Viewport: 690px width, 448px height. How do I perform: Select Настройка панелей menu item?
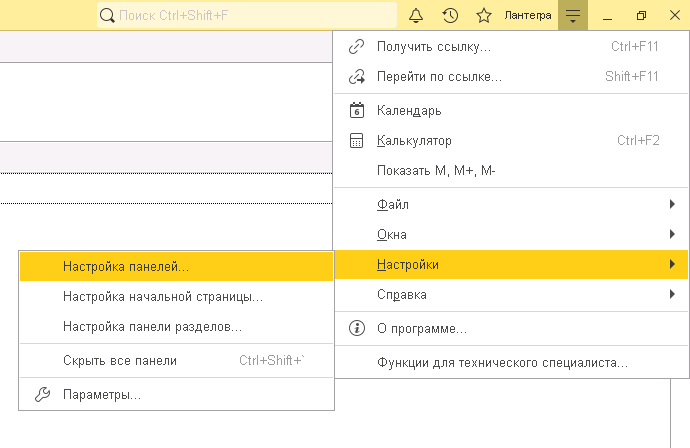pyautogui.click(x=126, y=267)
